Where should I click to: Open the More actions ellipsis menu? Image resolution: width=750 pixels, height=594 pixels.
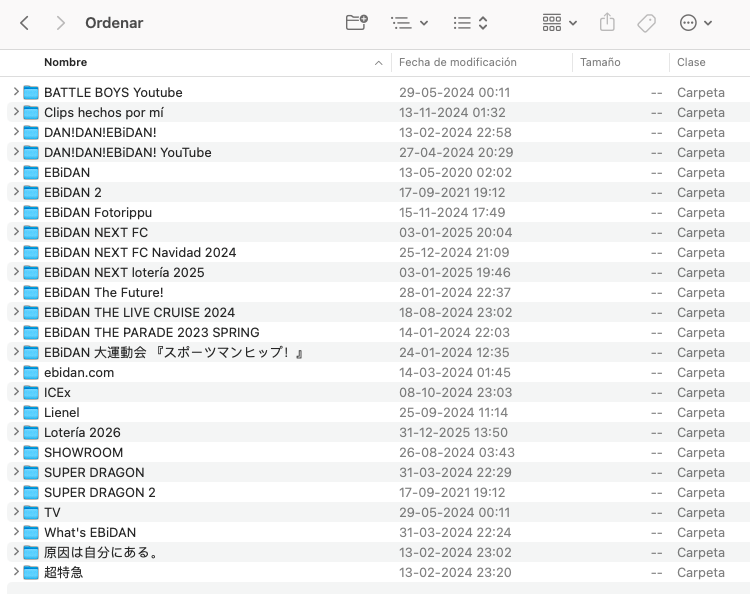pos(695,22)
